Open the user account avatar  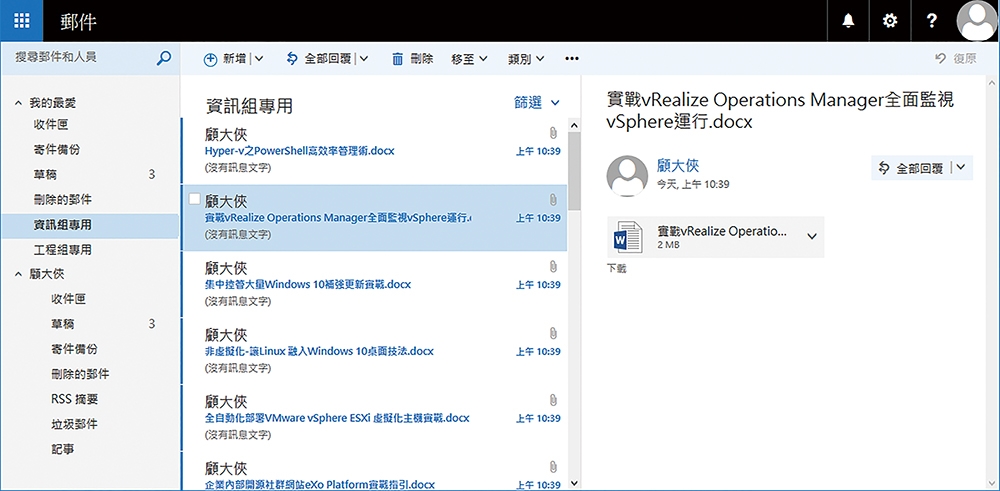pos(977,21)
